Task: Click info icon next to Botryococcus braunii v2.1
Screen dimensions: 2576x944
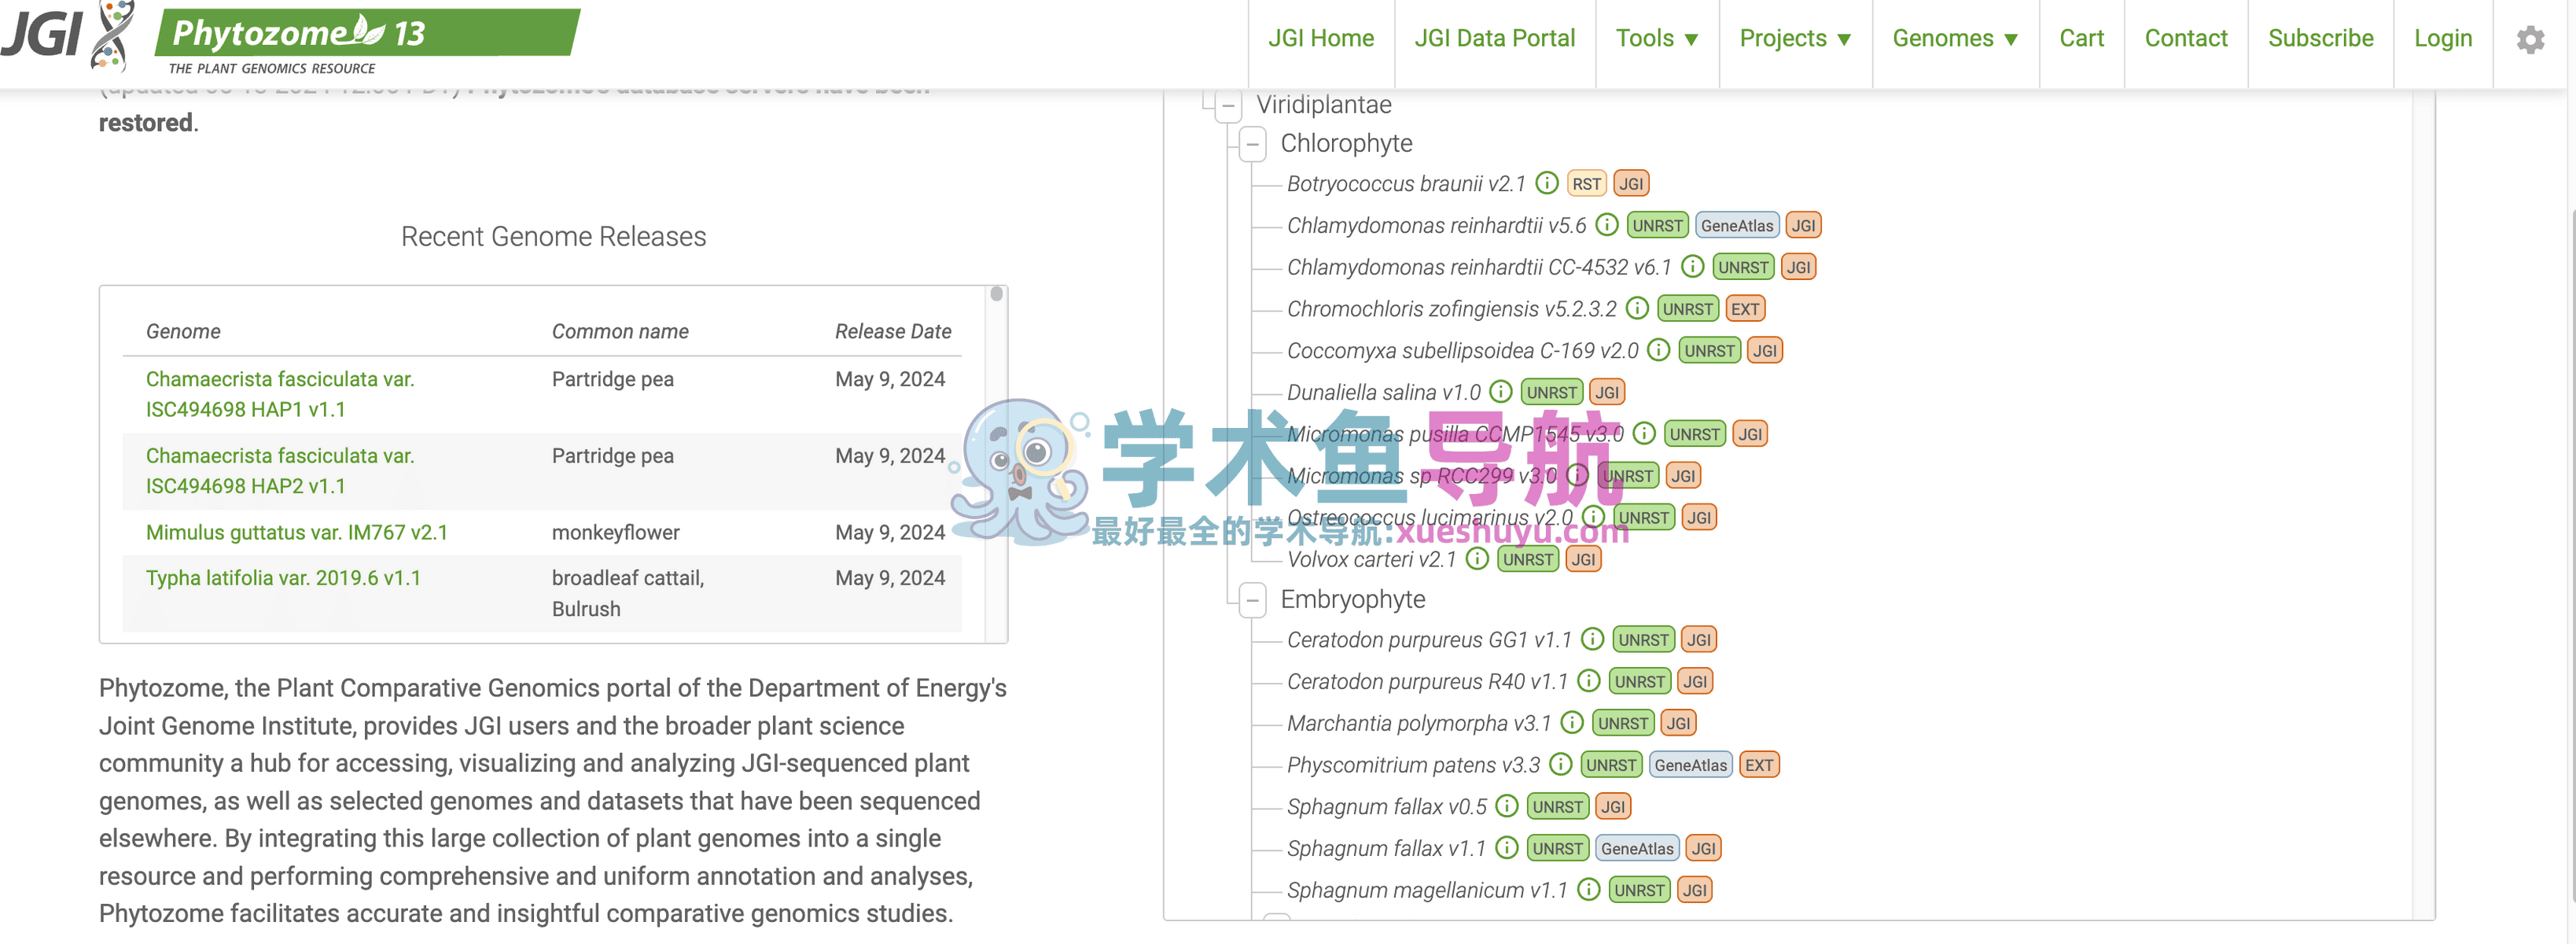Action: coord(1546,183)
